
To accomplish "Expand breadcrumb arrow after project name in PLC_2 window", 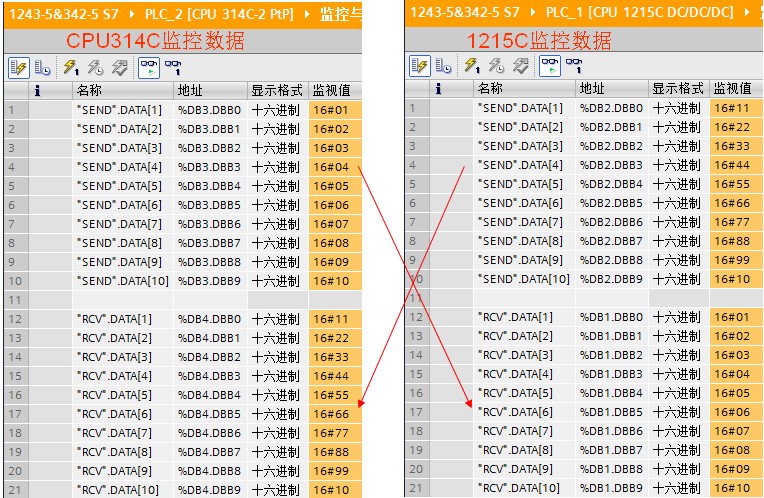I will [132, 14].
